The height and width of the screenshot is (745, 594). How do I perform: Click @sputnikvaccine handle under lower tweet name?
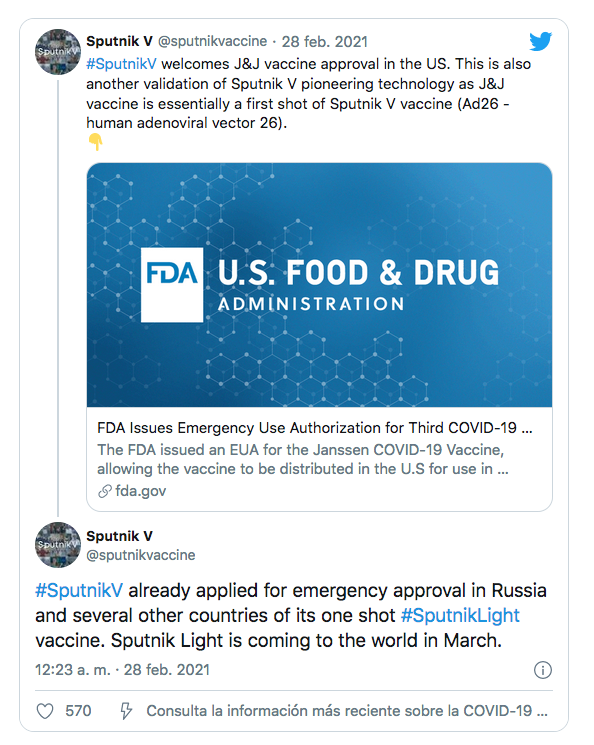141,555
